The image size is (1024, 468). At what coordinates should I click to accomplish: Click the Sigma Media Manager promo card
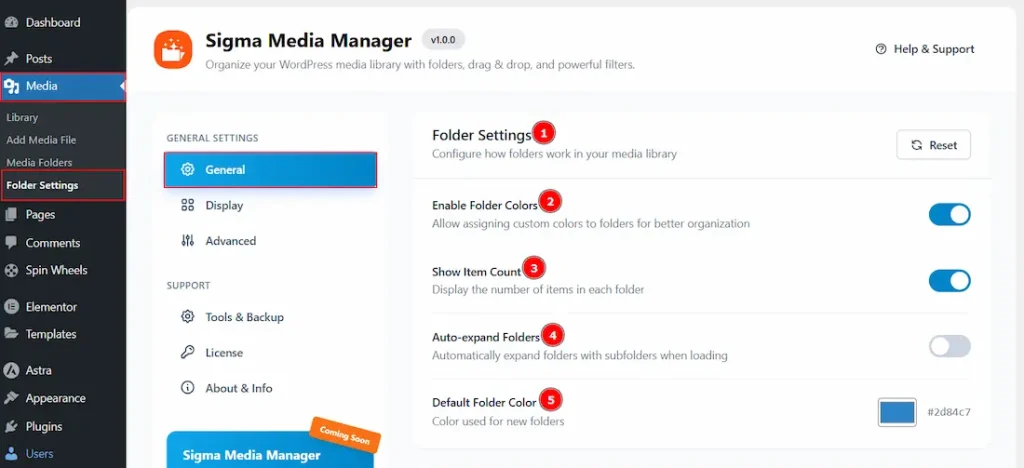tap(272, 450)
